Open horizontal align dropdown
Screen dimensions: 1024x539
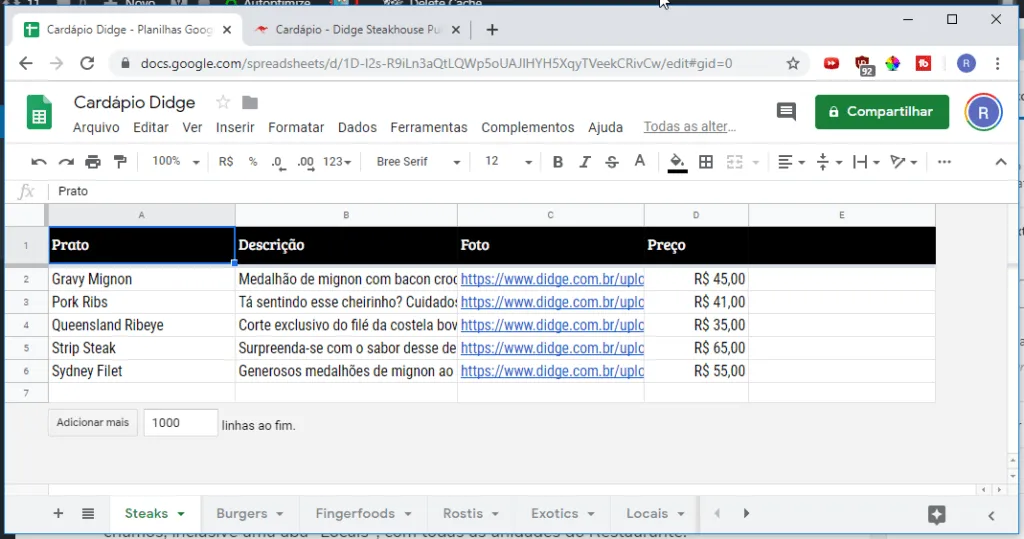coord(792,162)
